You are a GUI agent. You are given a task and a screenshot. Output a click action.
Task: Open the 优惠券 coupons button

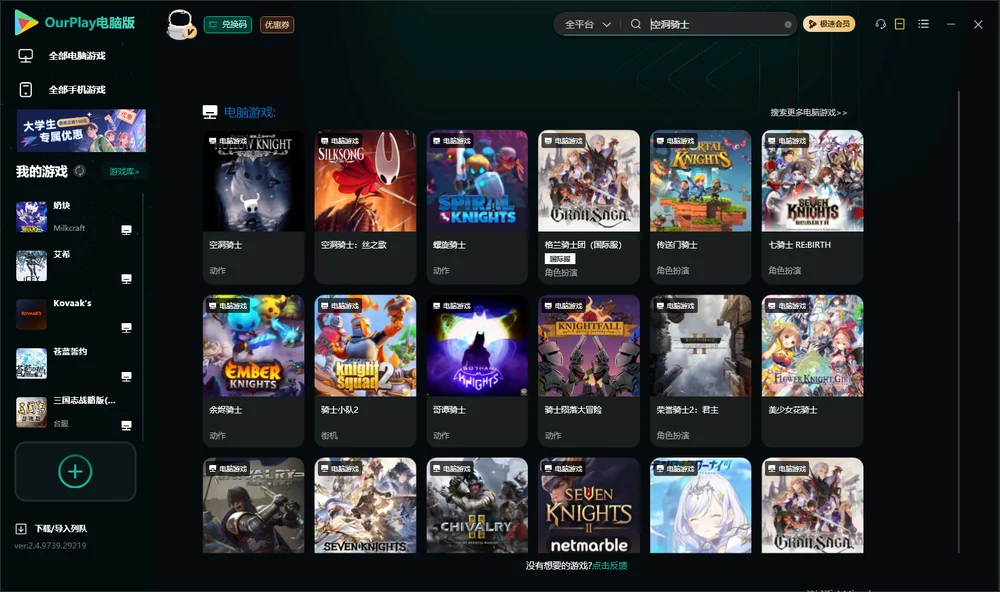pos(277,25)
